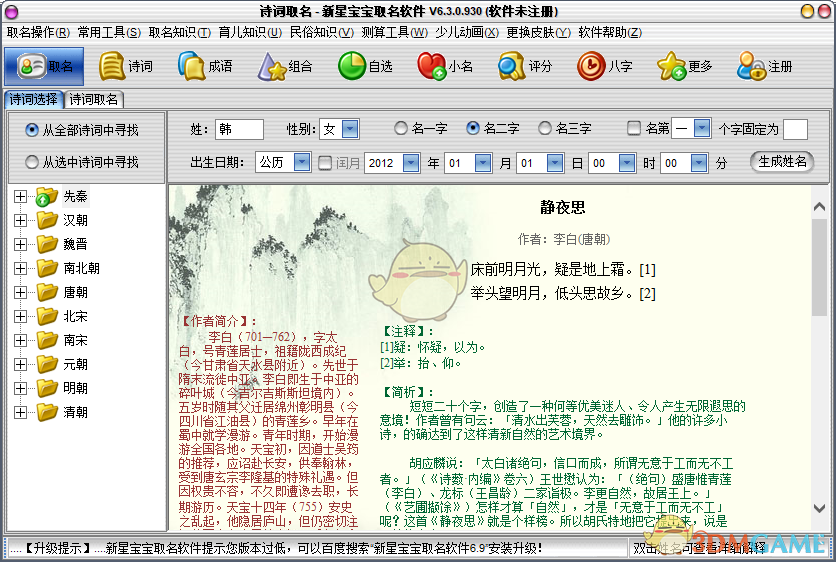Click the 魏晋 folder icon
836x562 pixels.
[x=47, y=244]
